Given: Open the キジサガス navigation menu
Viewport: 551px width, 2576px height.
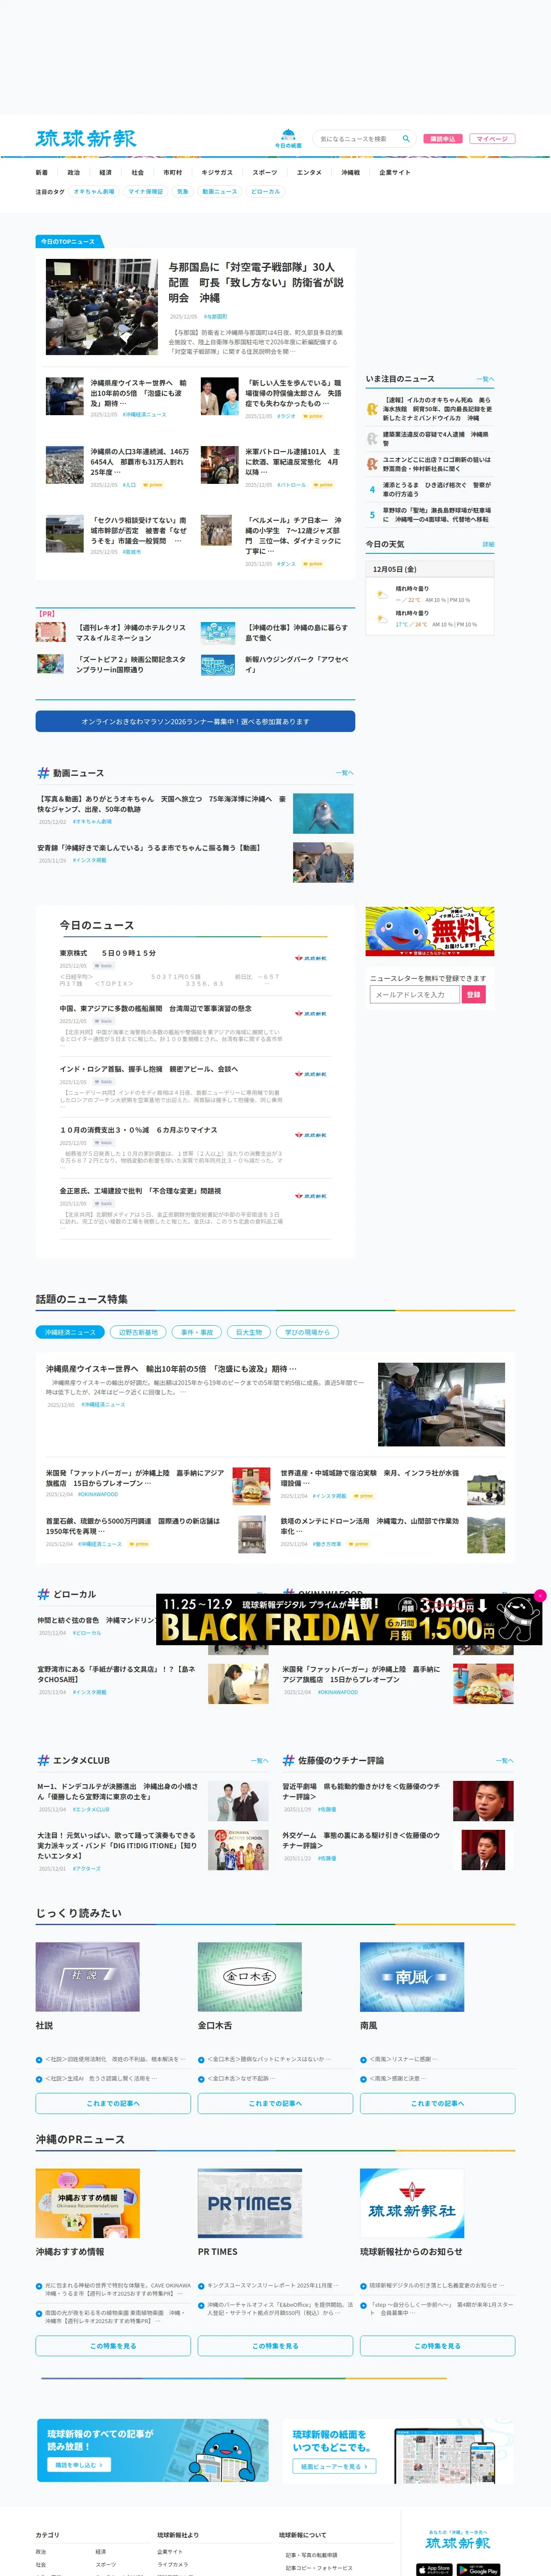Looking at the screenshot, I should [x=217, y=172].
